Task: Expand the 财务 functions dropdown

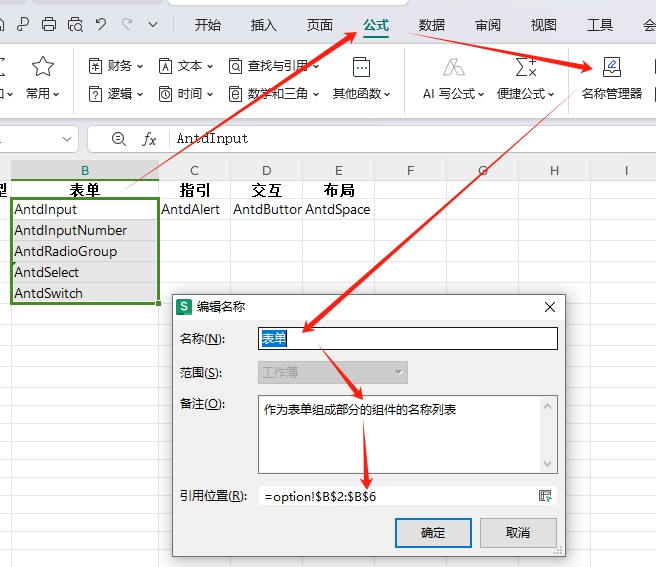Action: click(x=116, y=66)
